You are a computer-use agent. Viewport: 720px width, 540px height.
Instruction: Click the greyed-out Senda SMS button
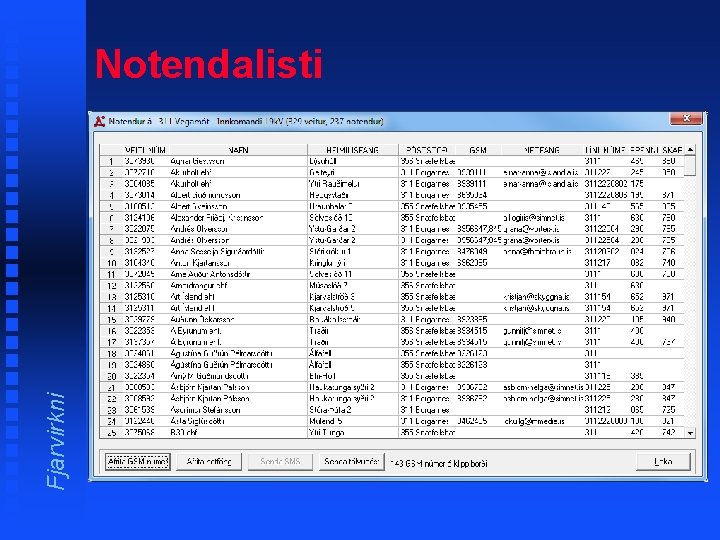coord(280,461)
